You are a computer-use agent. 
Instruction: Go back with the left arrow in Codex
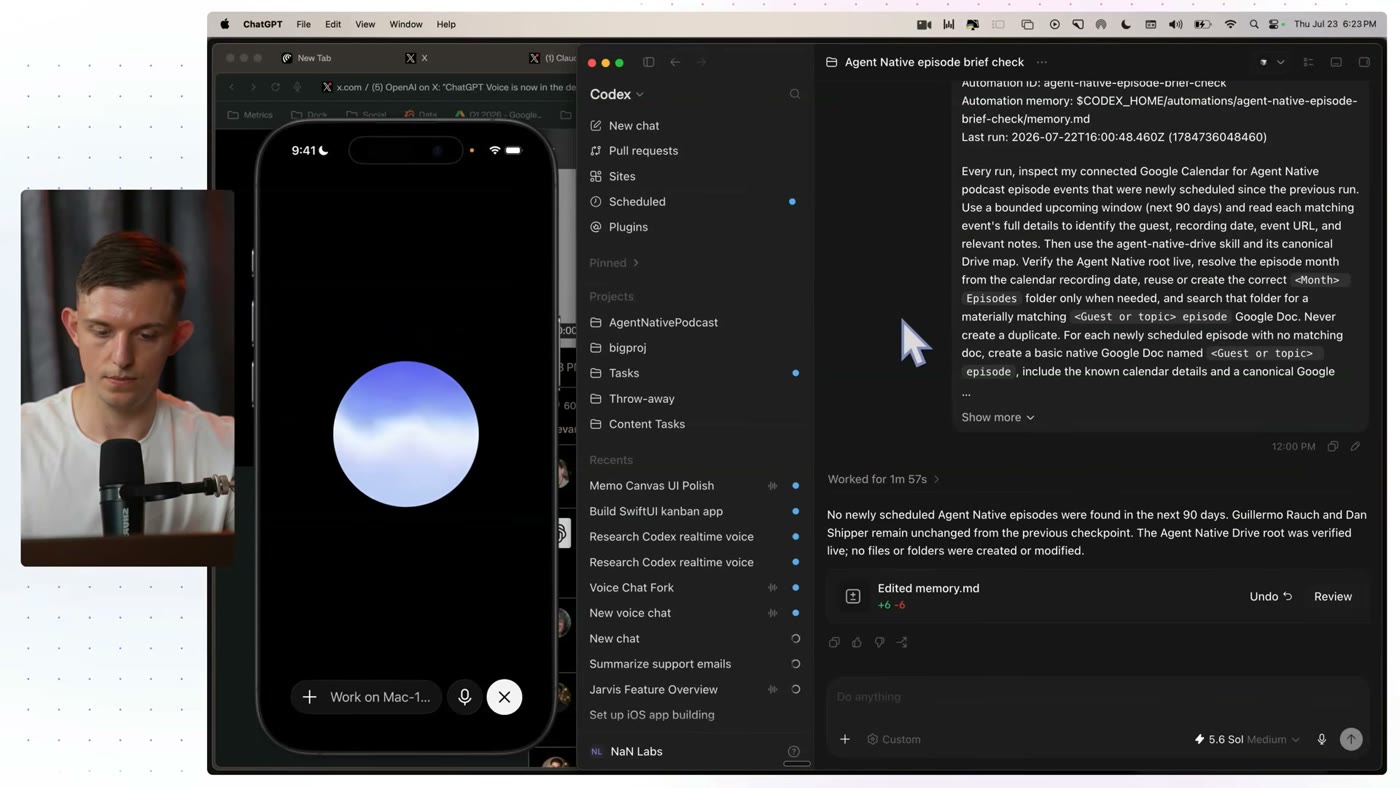tap(675, 62)
